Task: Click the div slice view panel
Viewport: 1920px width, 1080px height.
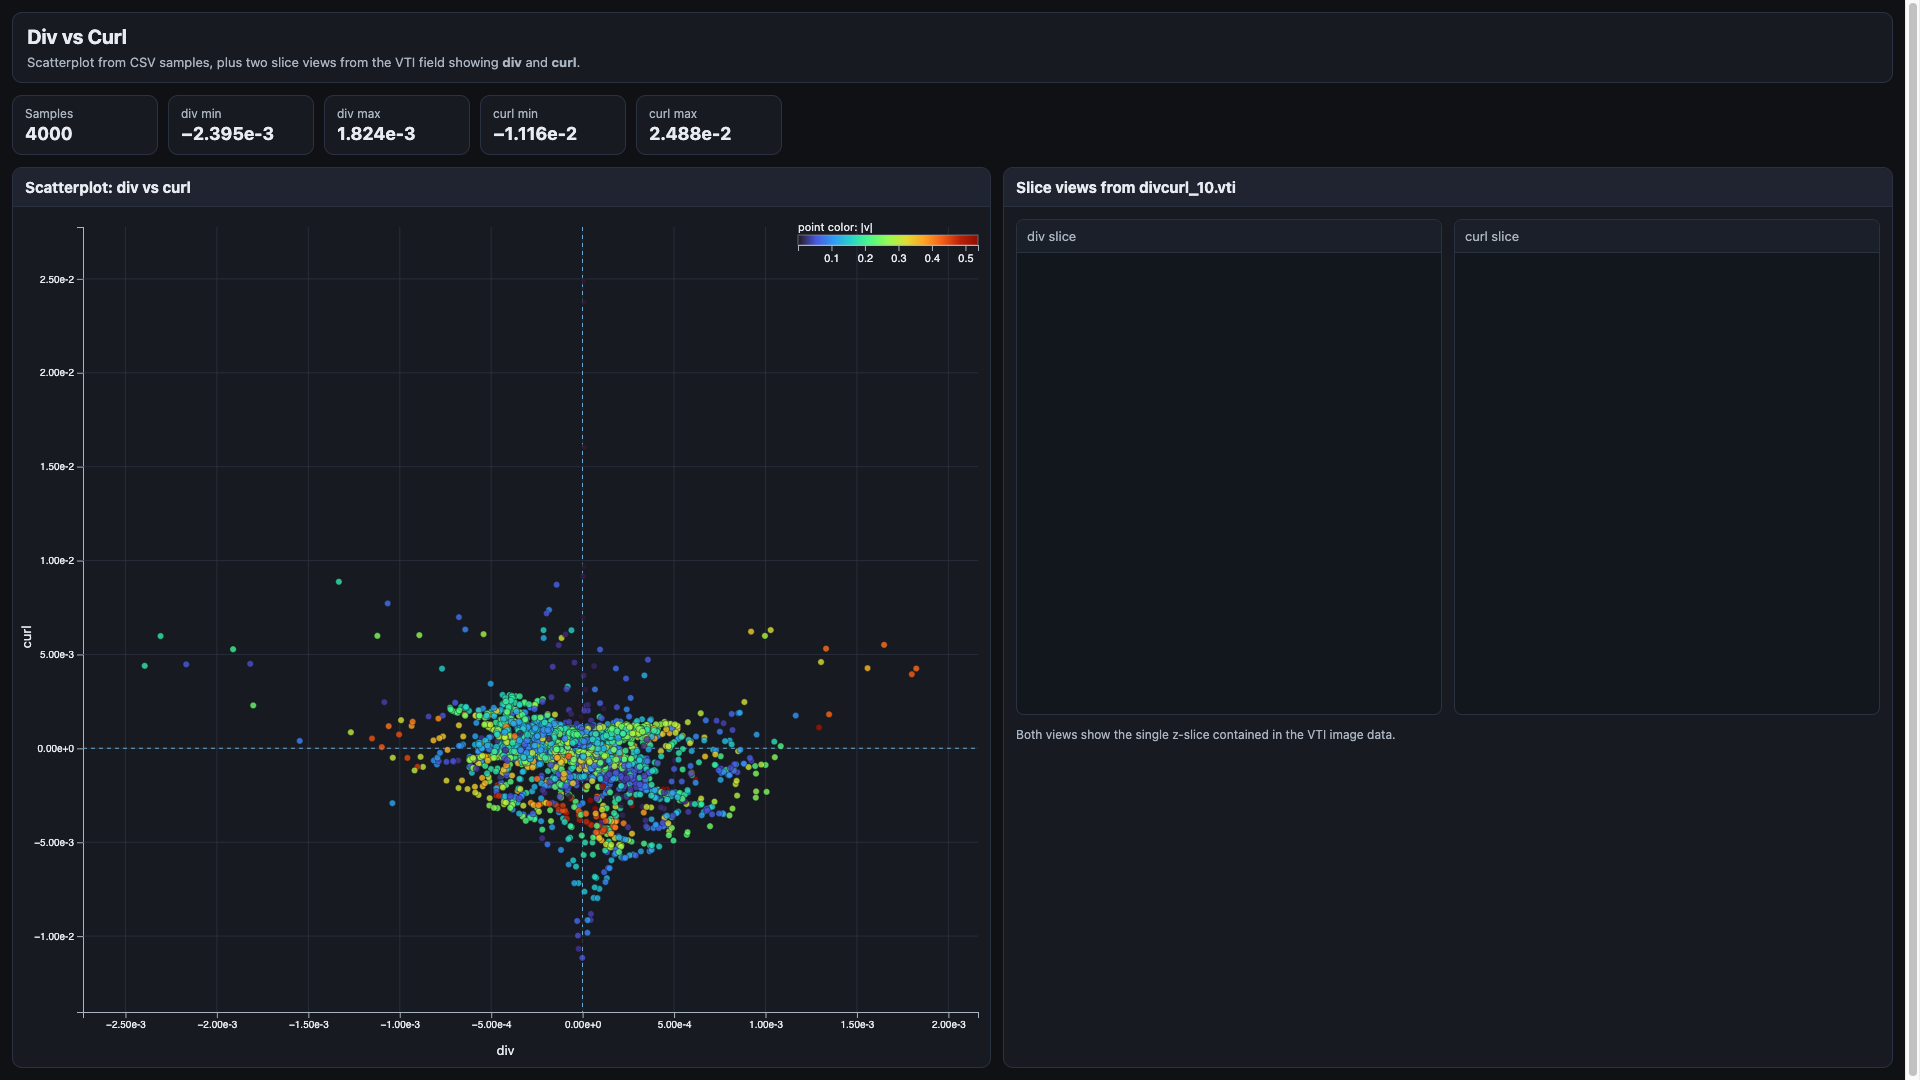Action: (1228, 467)
